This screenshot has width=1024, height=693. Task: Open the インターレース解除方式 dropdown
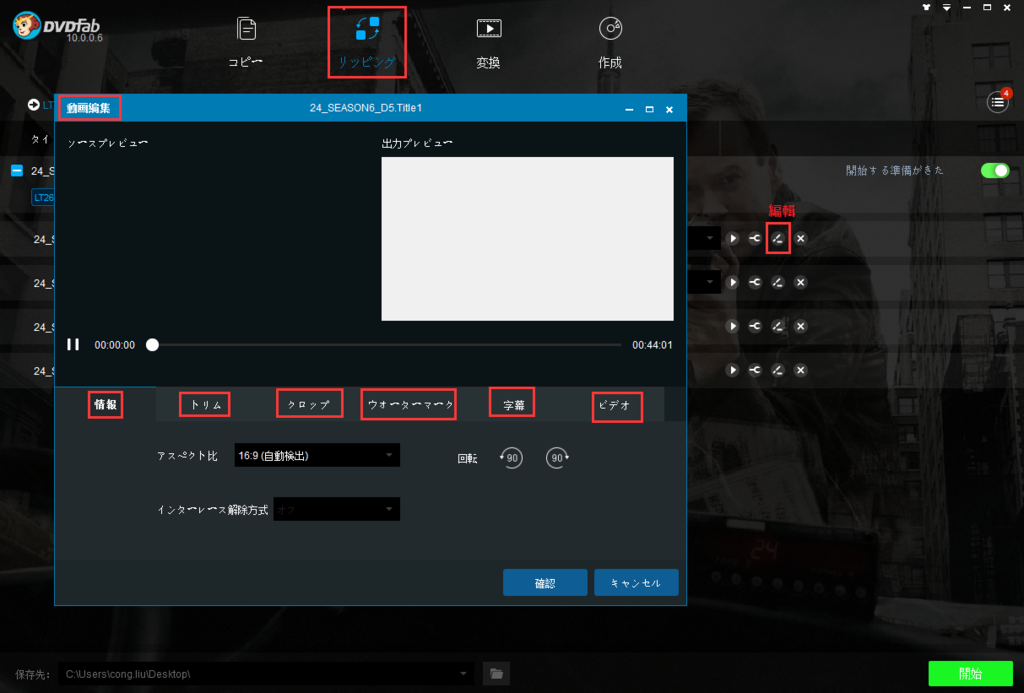pos(336,509)
